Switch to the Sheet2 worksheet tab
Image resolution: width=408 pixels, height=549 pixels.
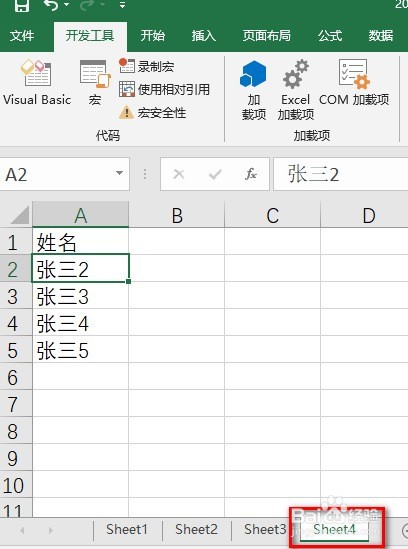pos(196,529)
